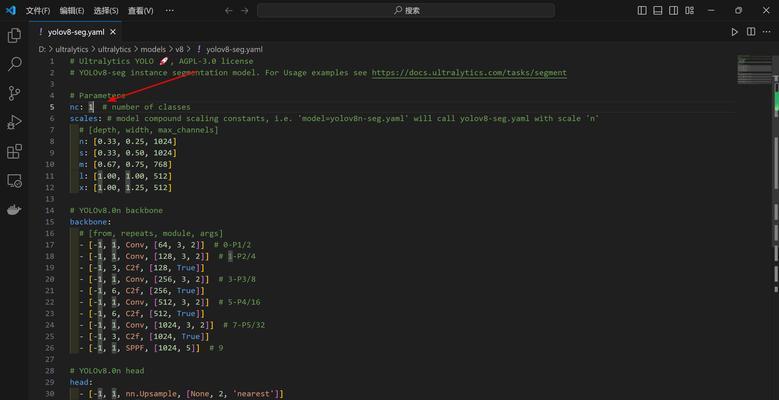Open the 文件(F) menu
Viewport: 779px width, 400px height.
(x=38, y=10)
